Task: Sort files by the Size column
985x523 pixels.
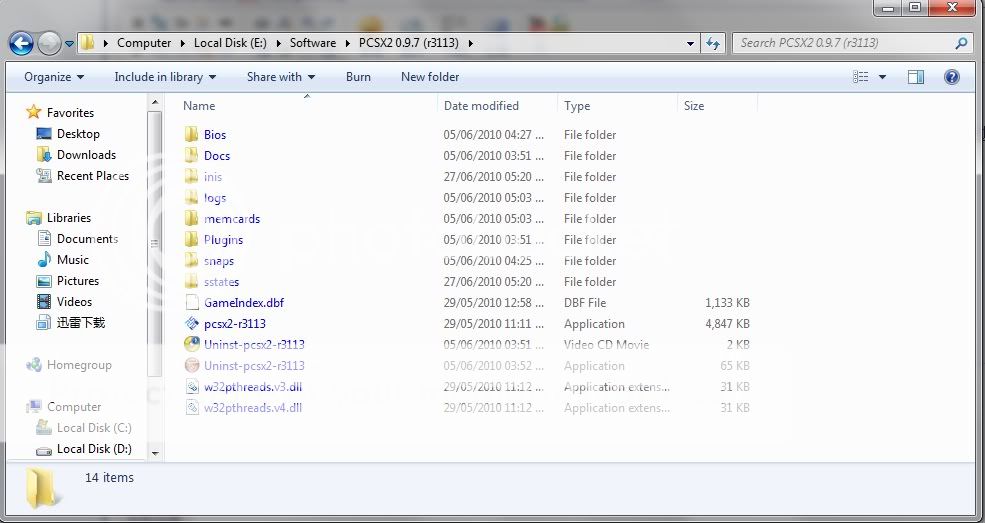Action: point(694,106)
